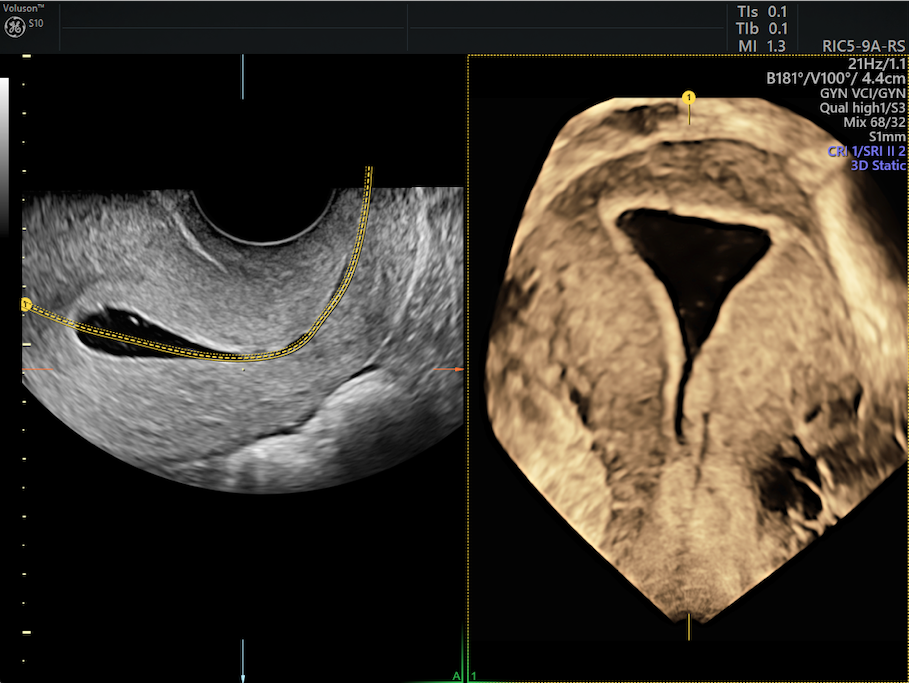This screenshot has width=909, height=683.
Task: Click the orange arrow on the right edge of the 2D image
Action: [x=451, y=369]
